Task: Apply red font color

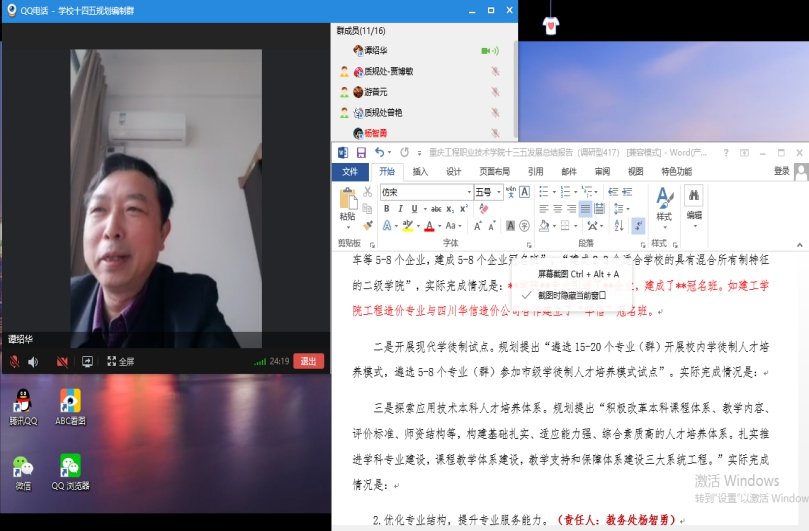Action: point(429,226)
